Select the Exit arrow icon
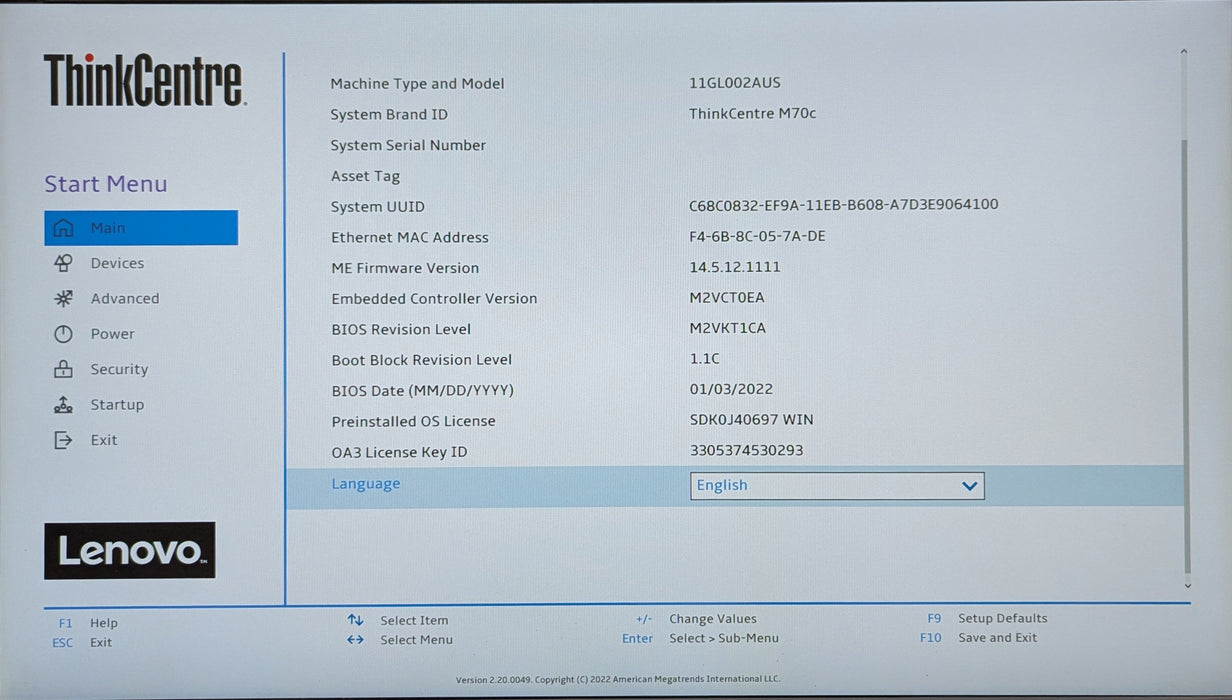 coord(63,440)
